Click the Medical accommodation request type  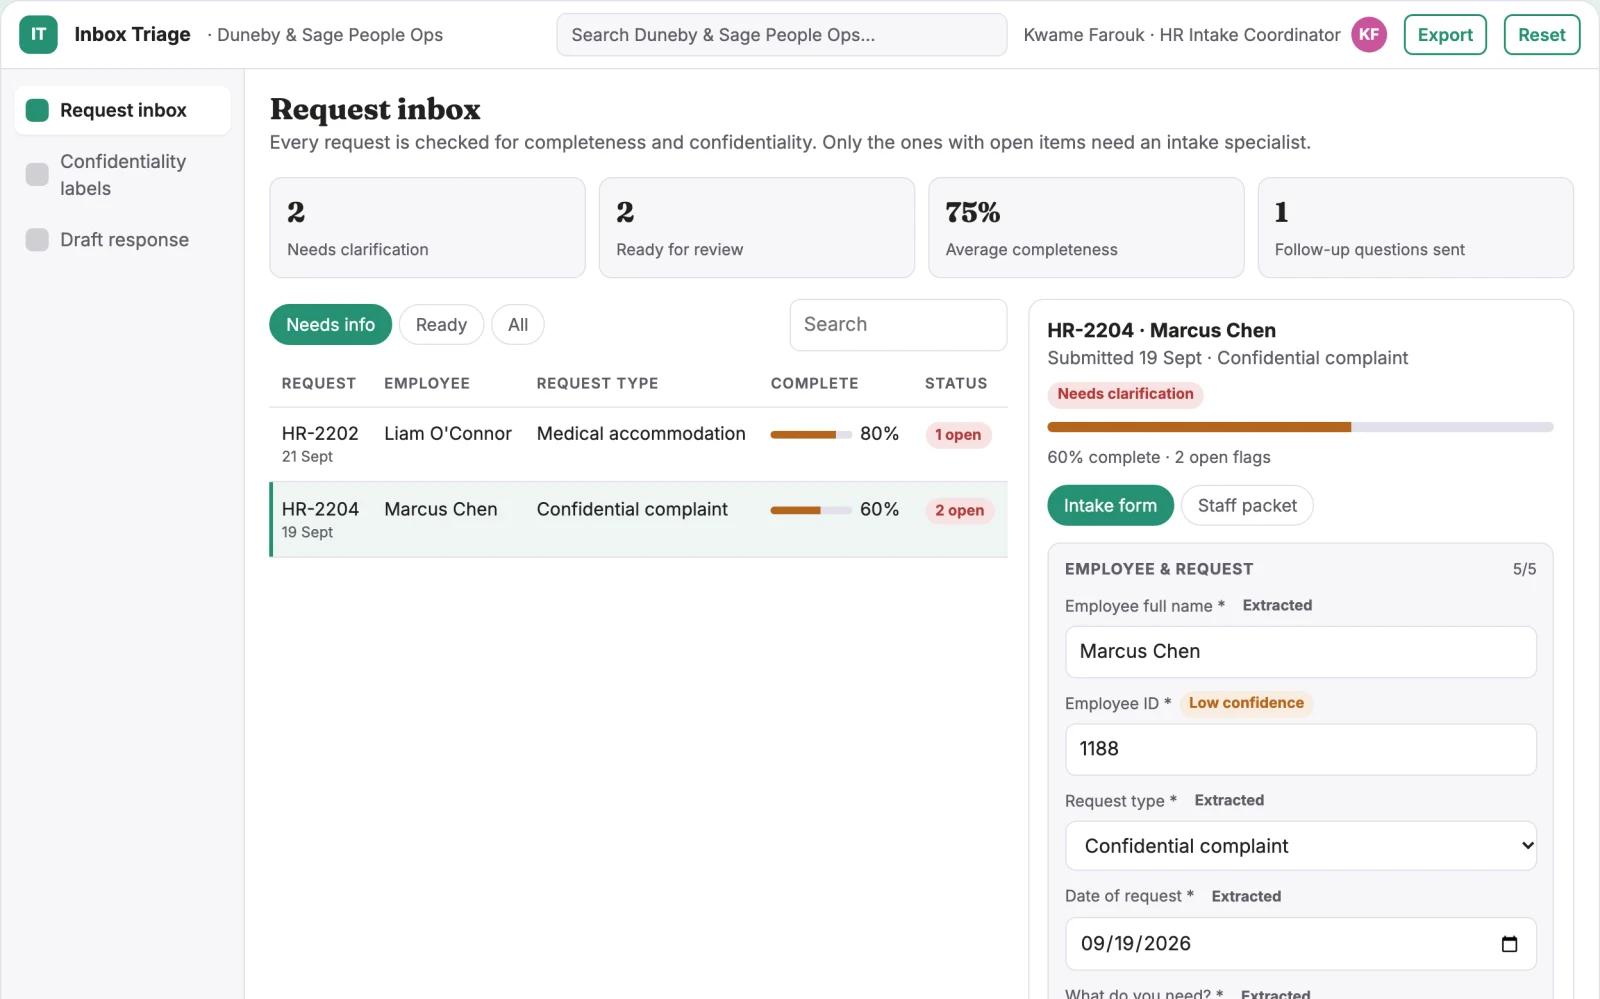641,434
